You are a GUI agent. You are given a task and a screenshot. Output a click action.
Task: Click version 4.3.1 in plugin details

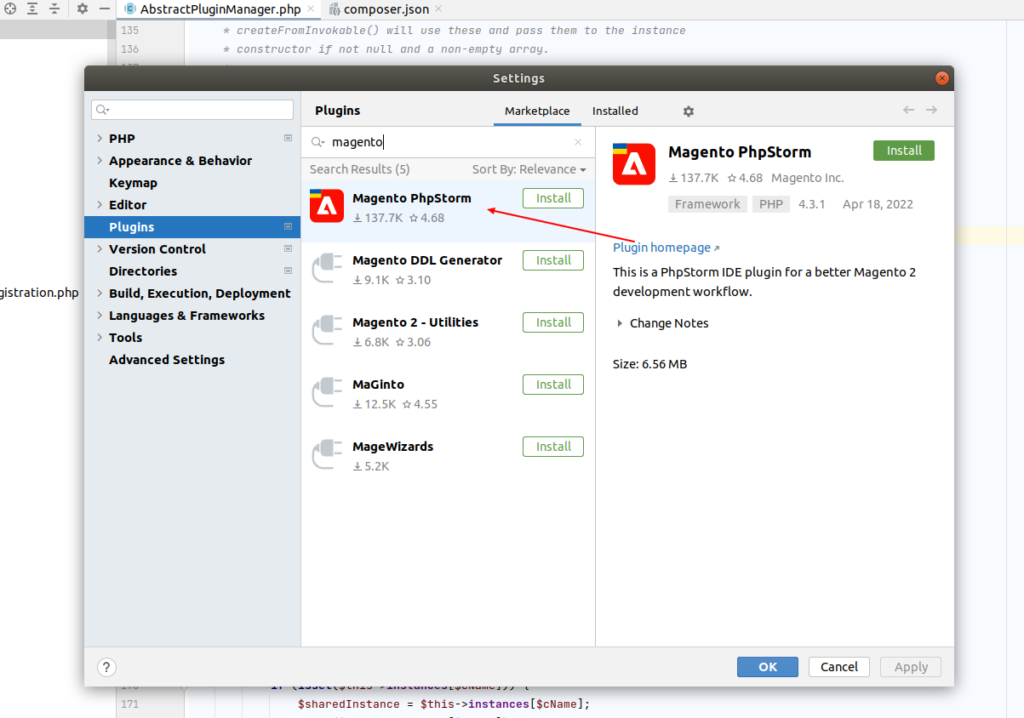812,204
